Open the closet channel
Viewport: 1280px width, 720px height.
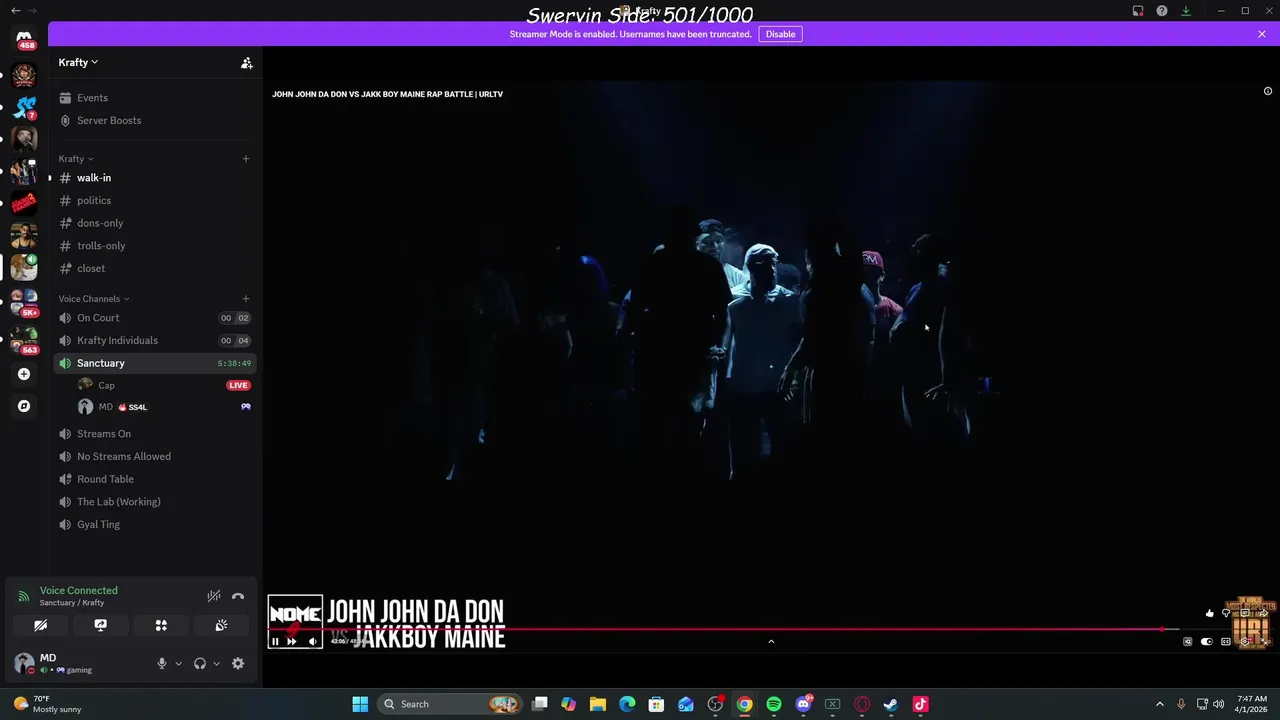(x=155, y=268)
